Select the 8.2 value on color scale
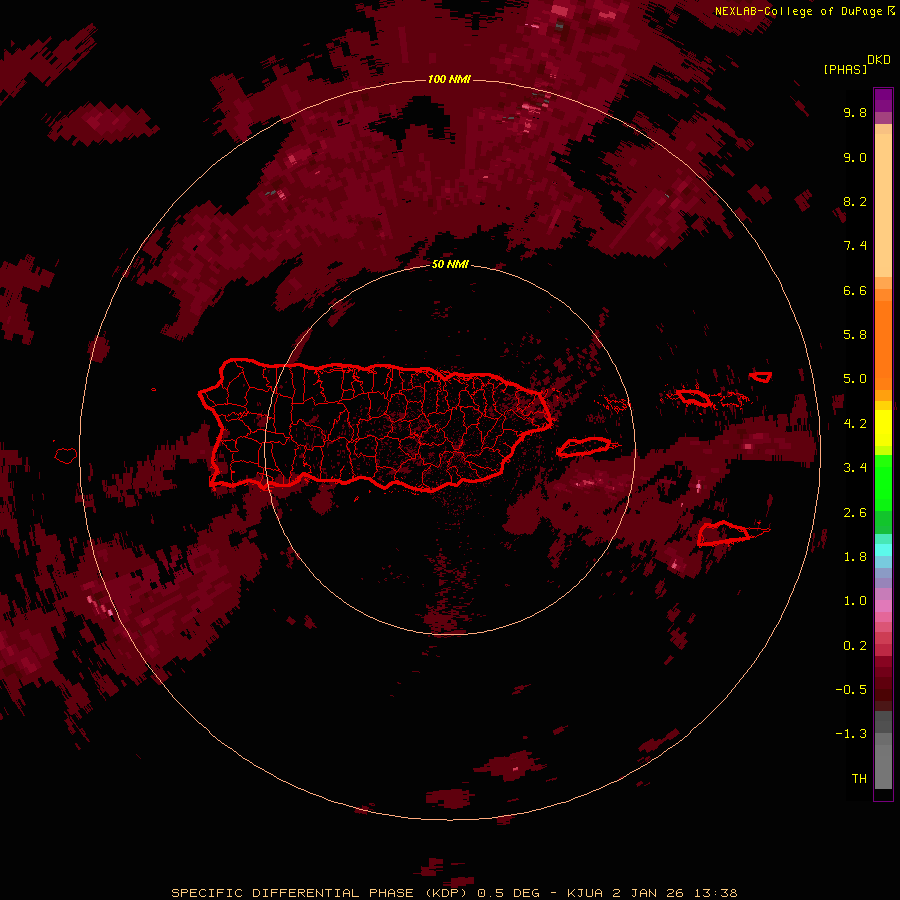Screen dimensions: 900x900 (855, 201)
